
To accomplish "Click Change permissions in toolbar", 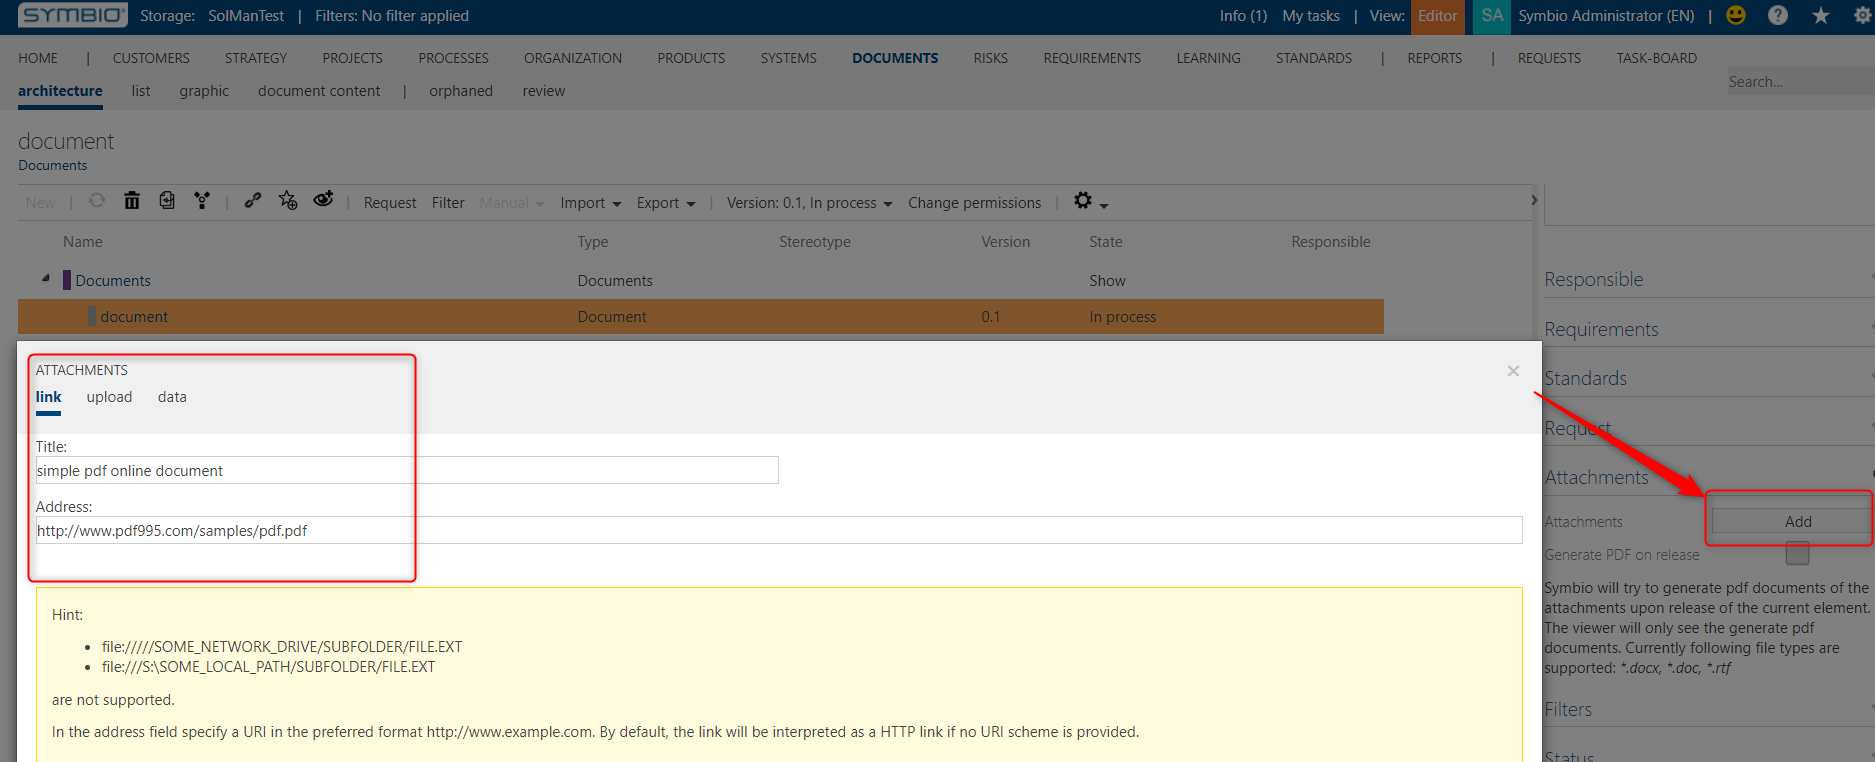I will pos(974,203).
